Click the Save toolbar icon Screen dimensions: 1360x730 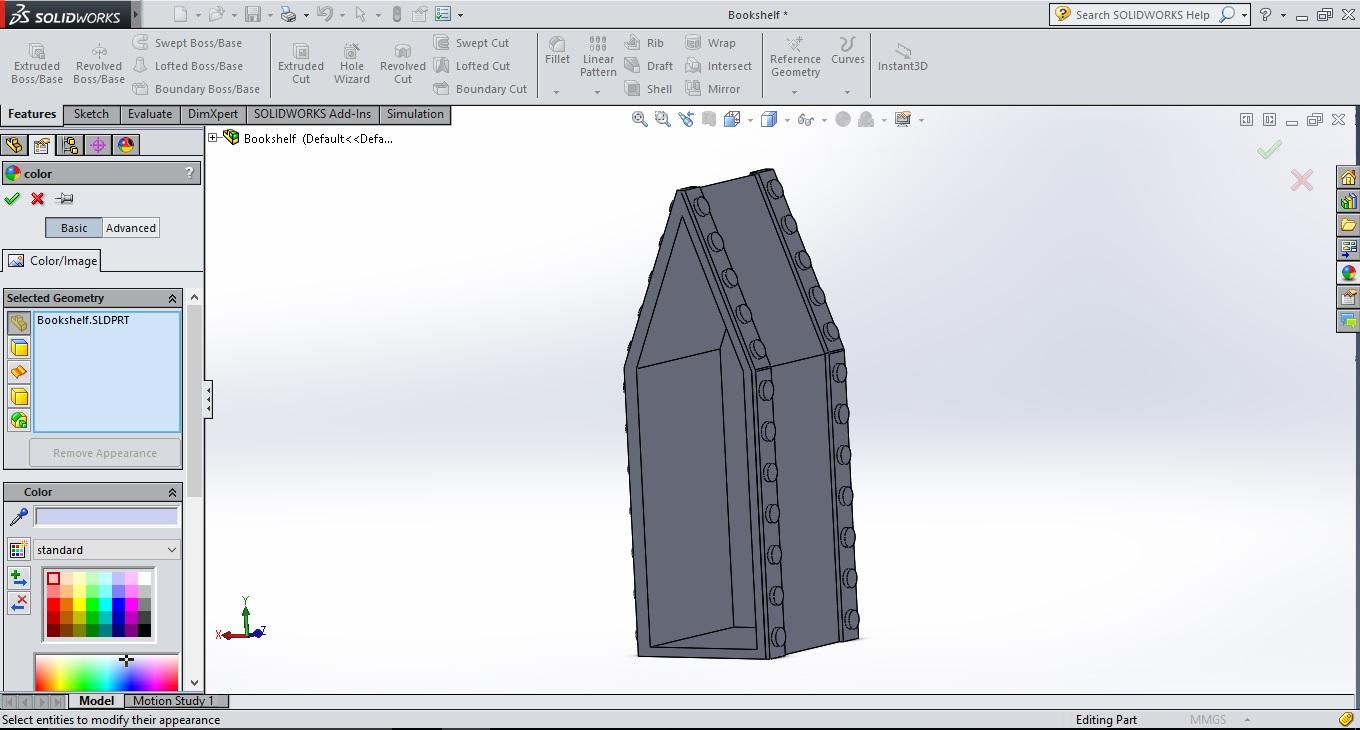tap(253, 14)
